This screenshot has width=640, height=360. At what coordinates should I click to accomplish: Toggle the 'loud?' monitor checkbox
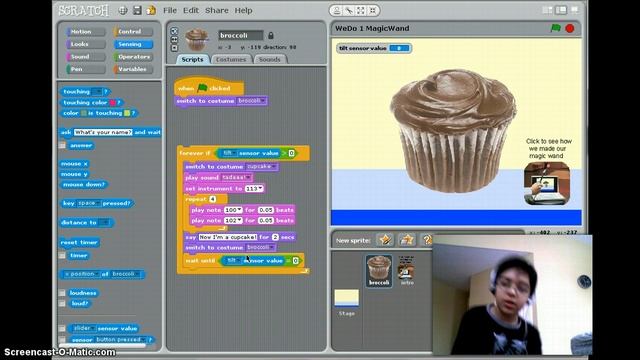62,303
